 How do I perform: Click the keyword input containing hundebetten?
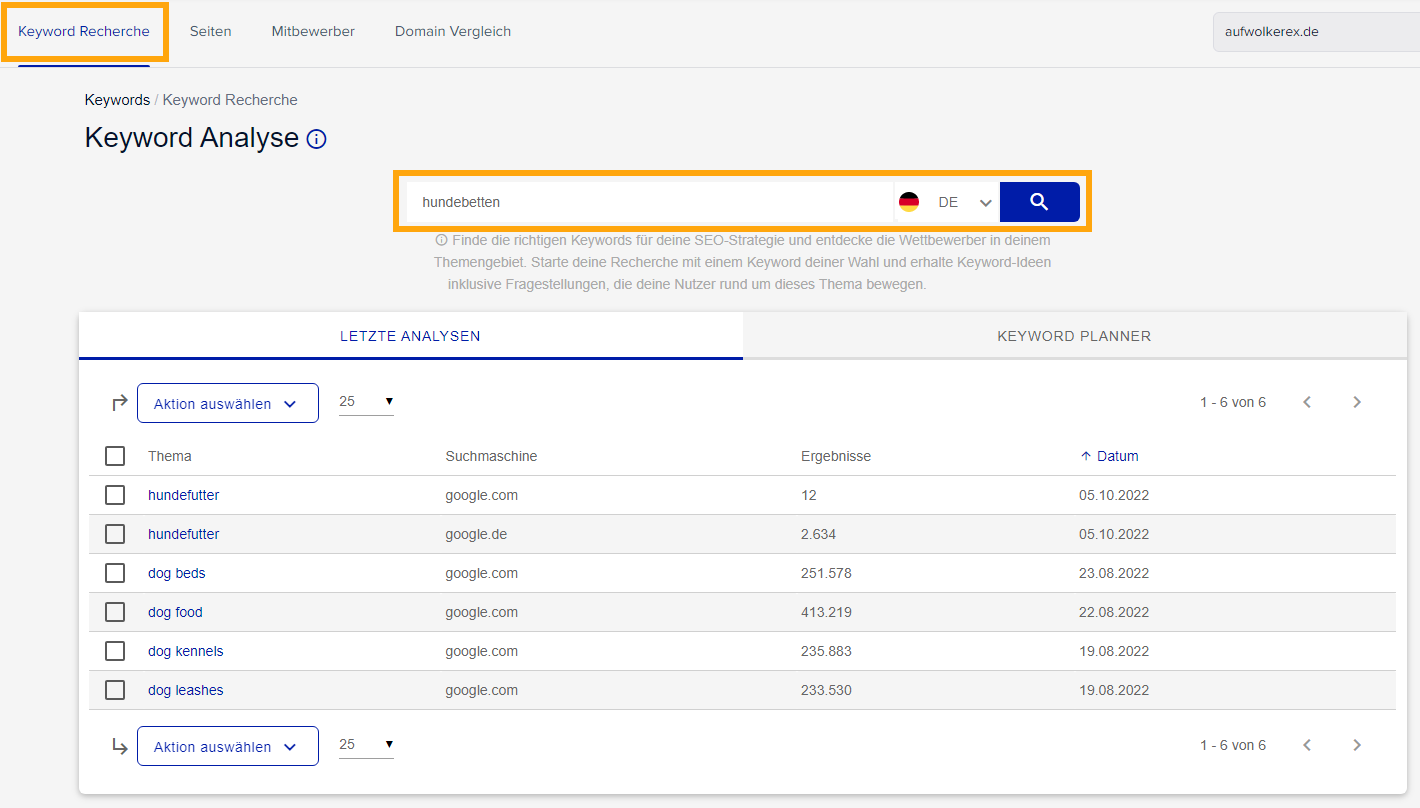tap(650, 202)
